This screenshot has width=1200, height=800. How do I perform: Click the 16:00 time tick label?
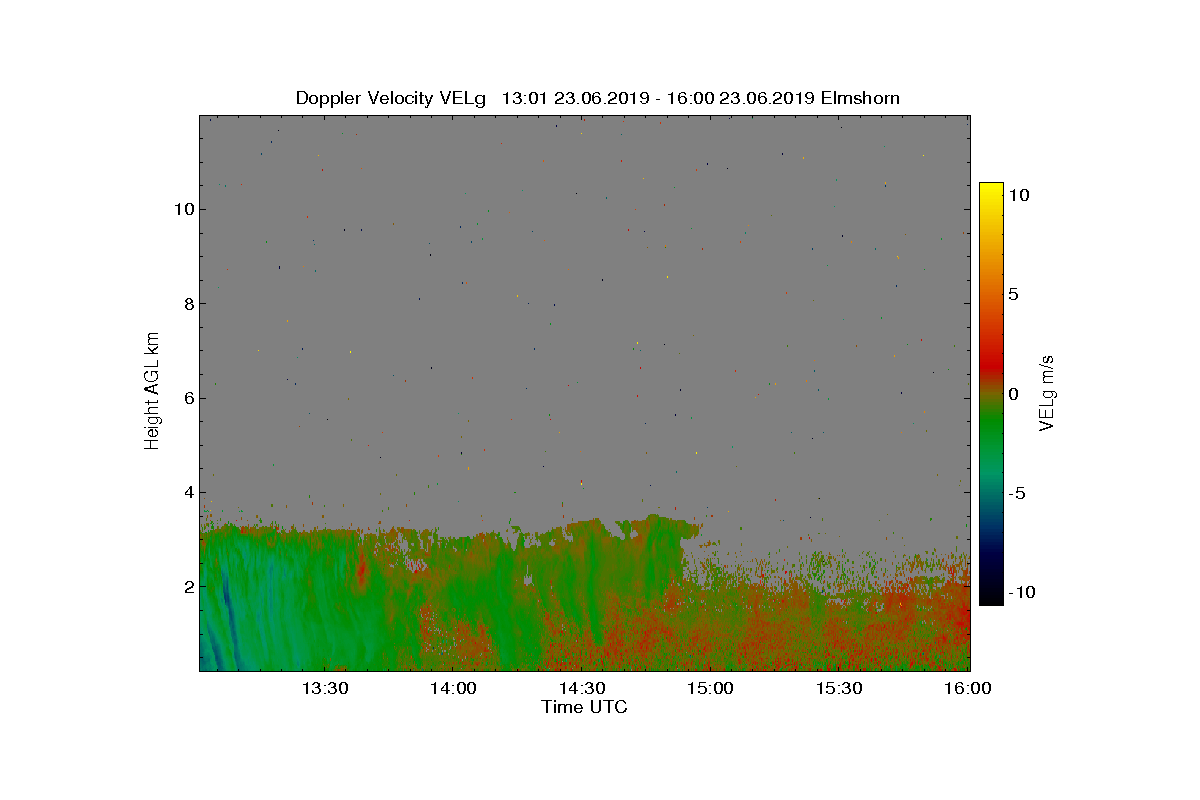pos(968,688)
